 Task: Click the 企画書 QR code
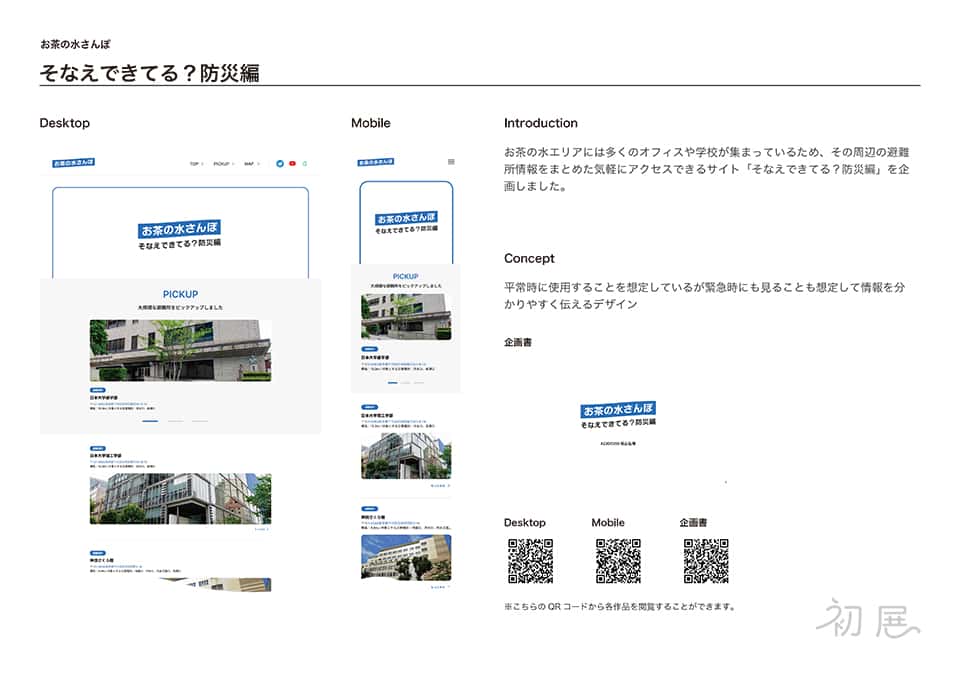click(706, 560)
